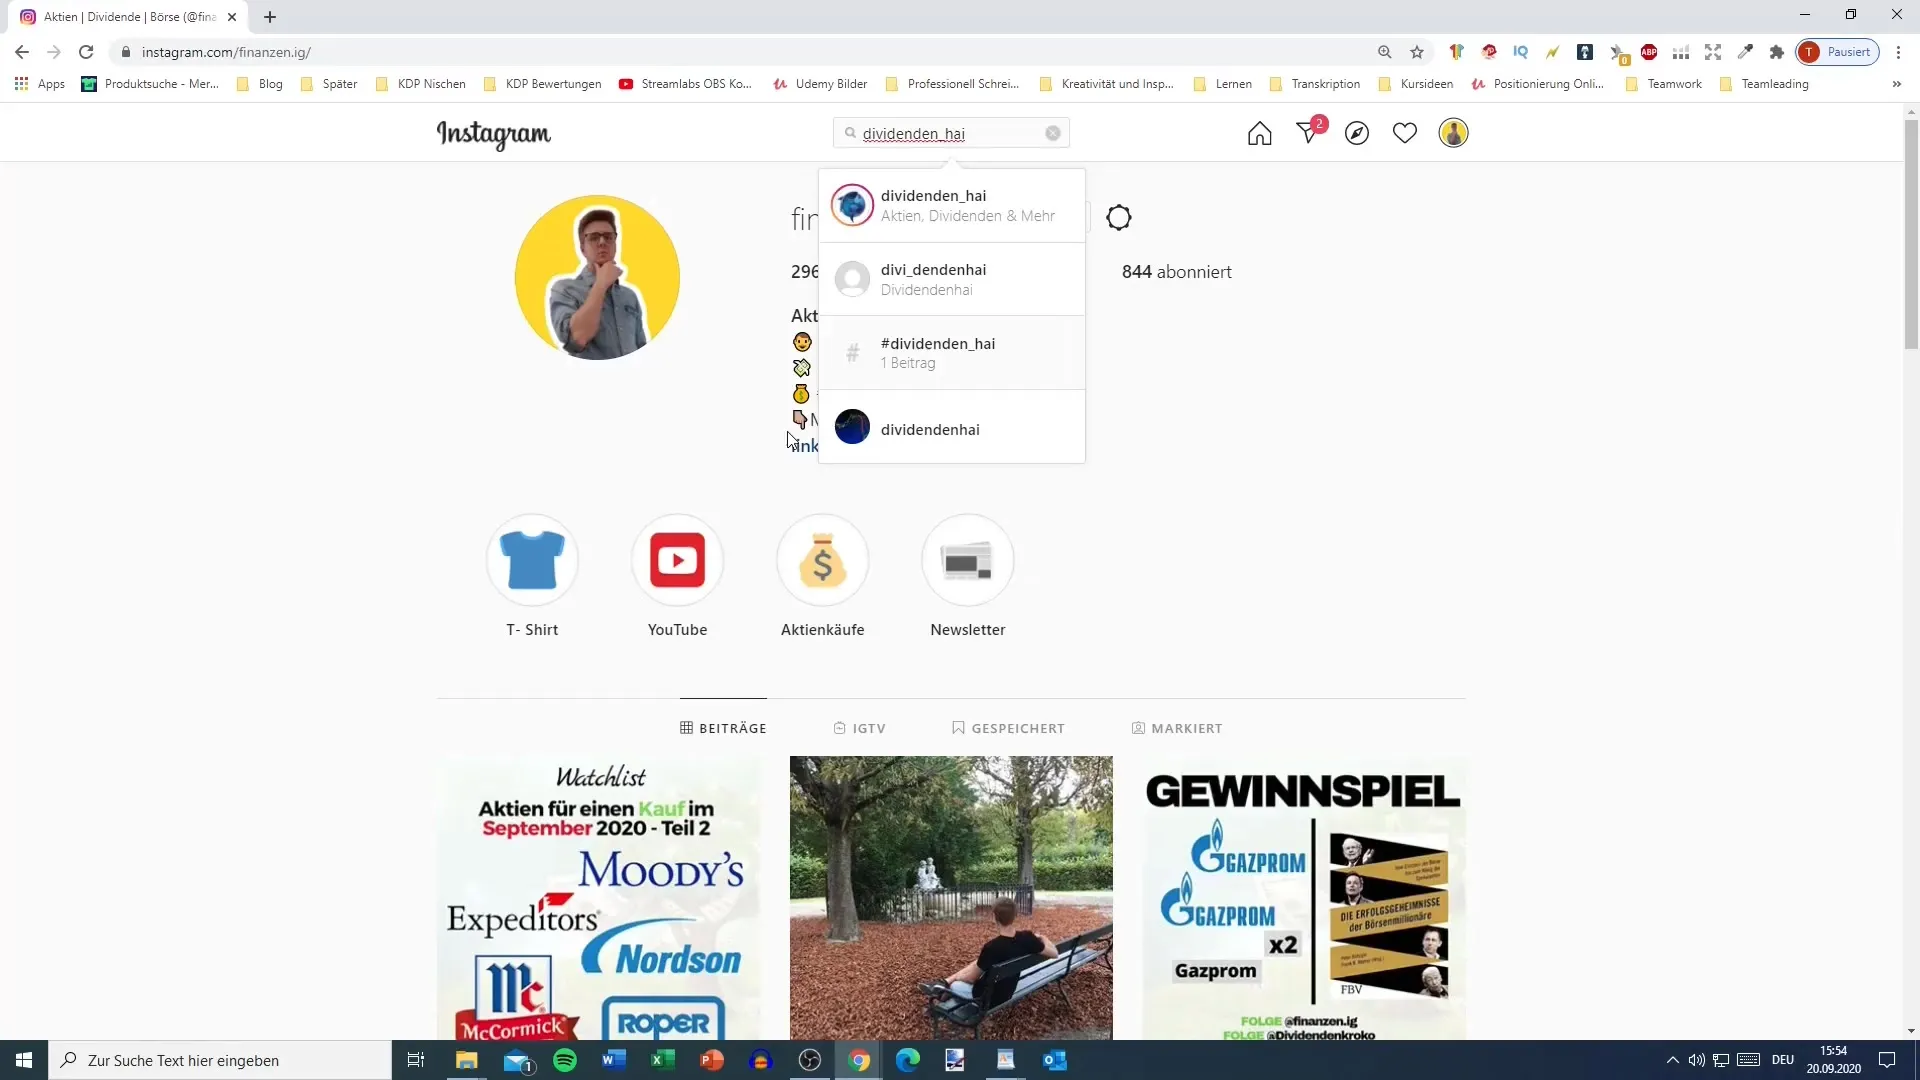The image size is (1920, 1080).
Task: Open a new browser tab
Action: click(x=269, y=17)
